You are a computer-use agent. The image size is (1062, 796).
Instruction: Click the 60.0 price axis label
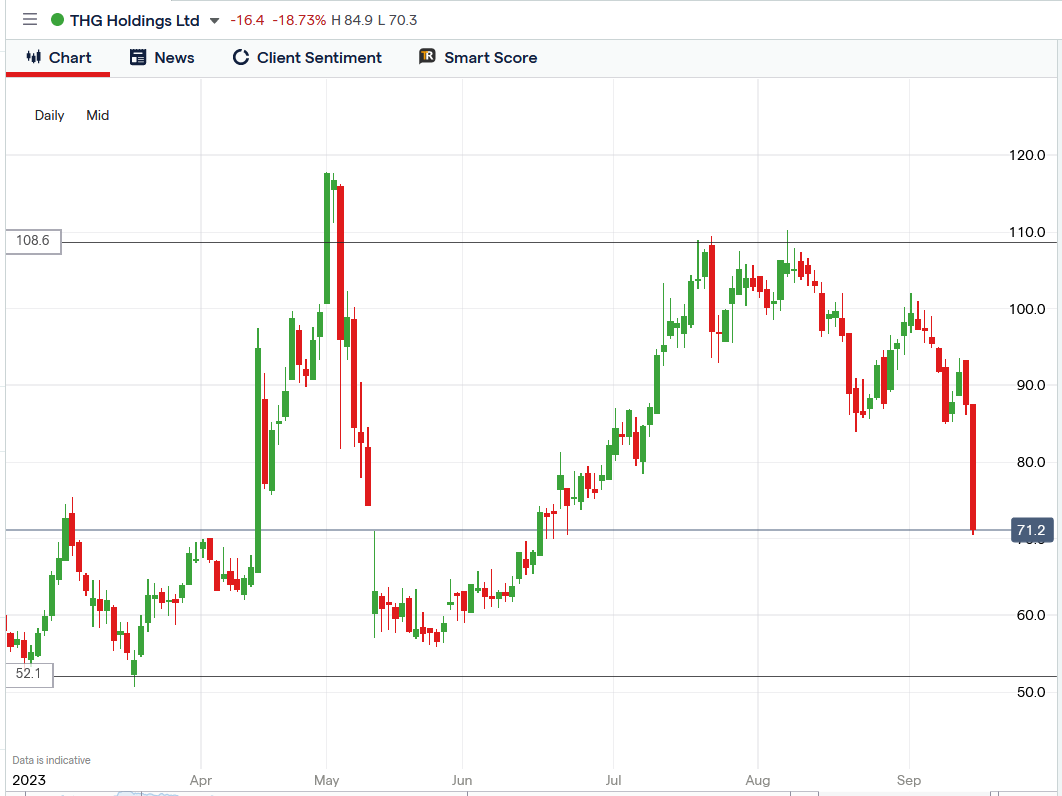coord(1031,615)
